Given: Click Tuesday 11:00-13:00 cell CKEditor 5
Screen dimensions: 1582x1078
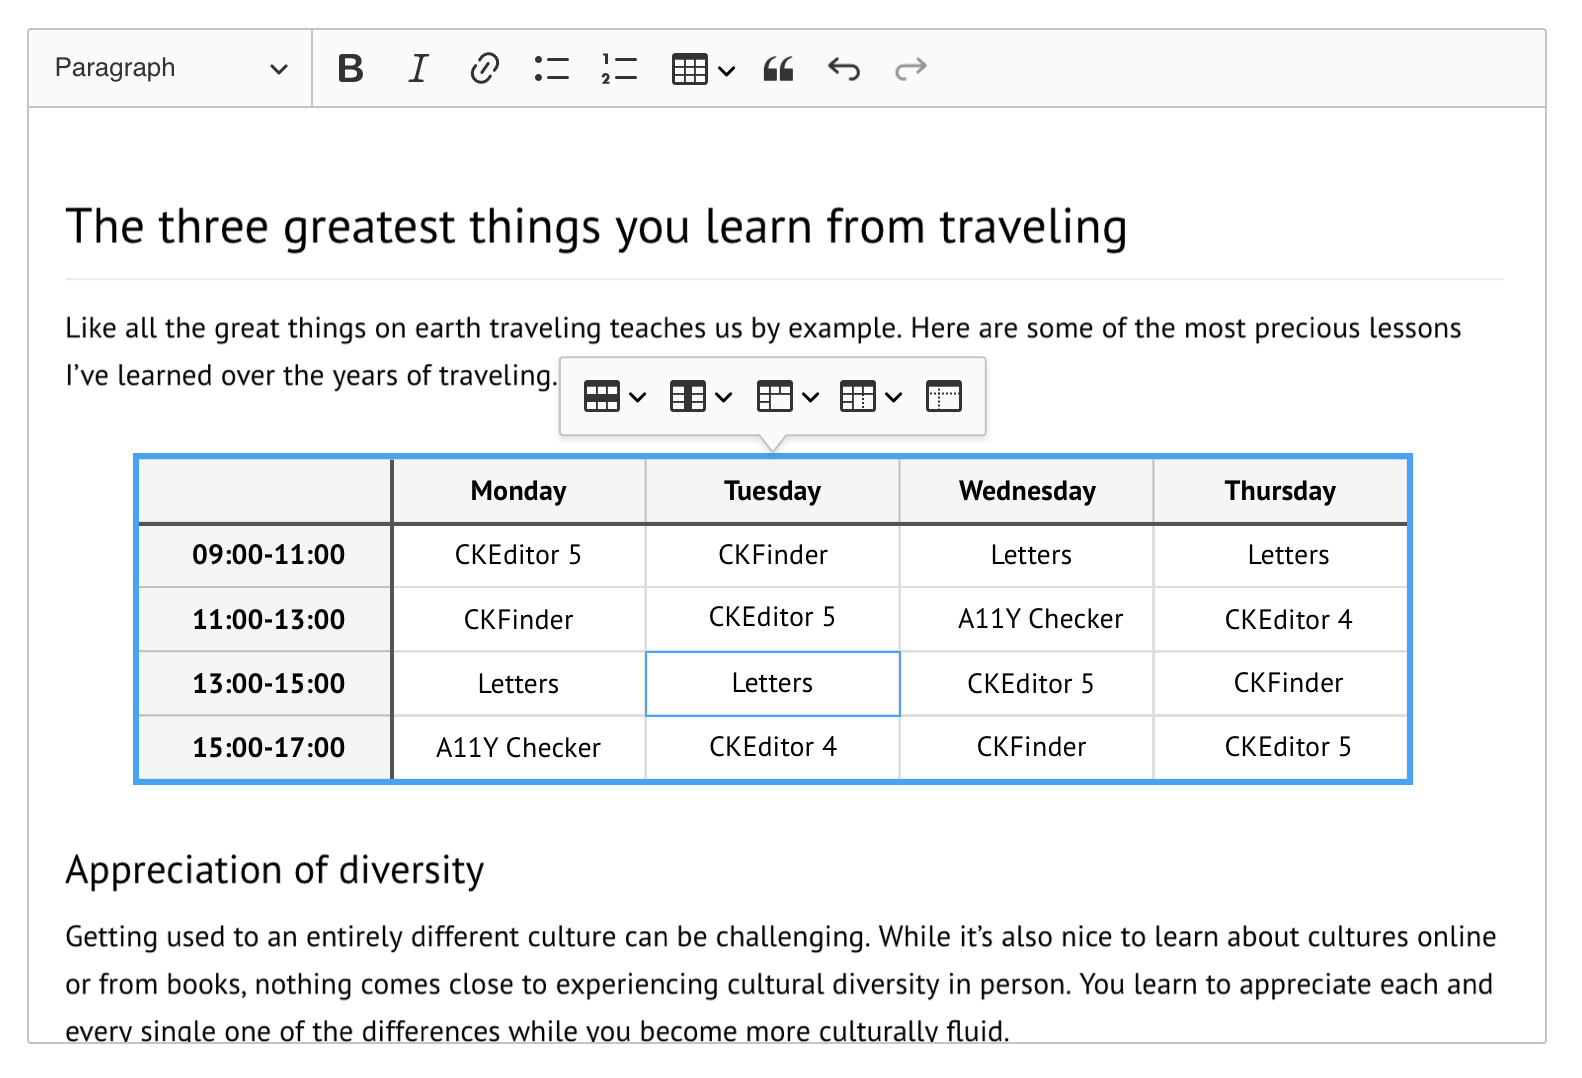Looking at the screenshot, I should click(772, 619).
